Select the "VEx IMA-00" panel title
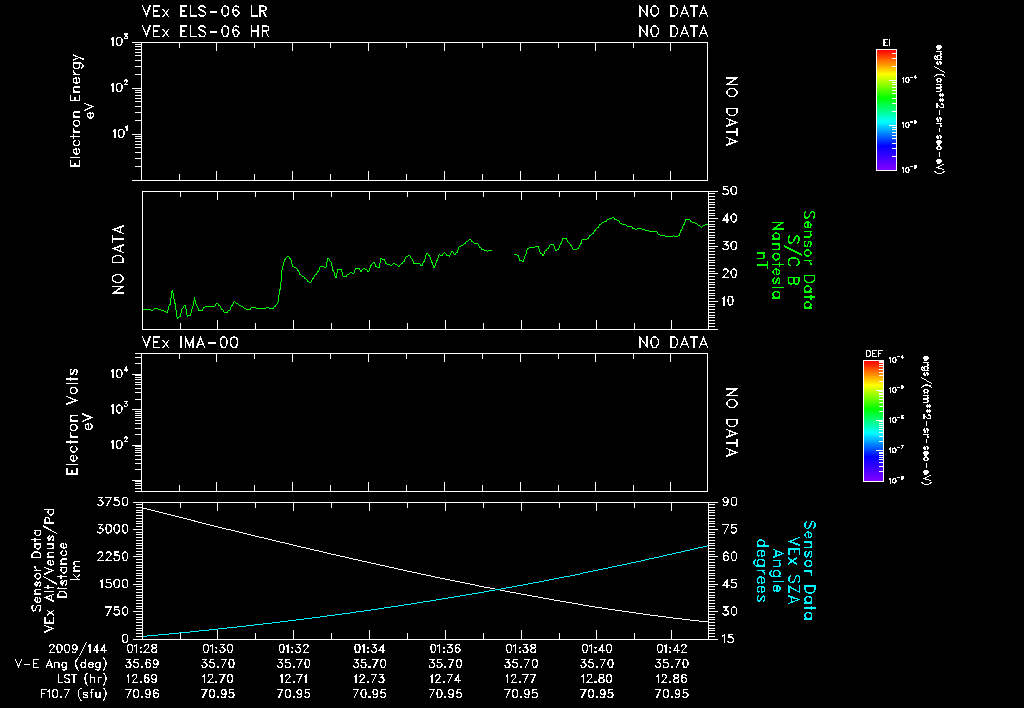This screenshot has height=708, width=1024. click(190, 343)
